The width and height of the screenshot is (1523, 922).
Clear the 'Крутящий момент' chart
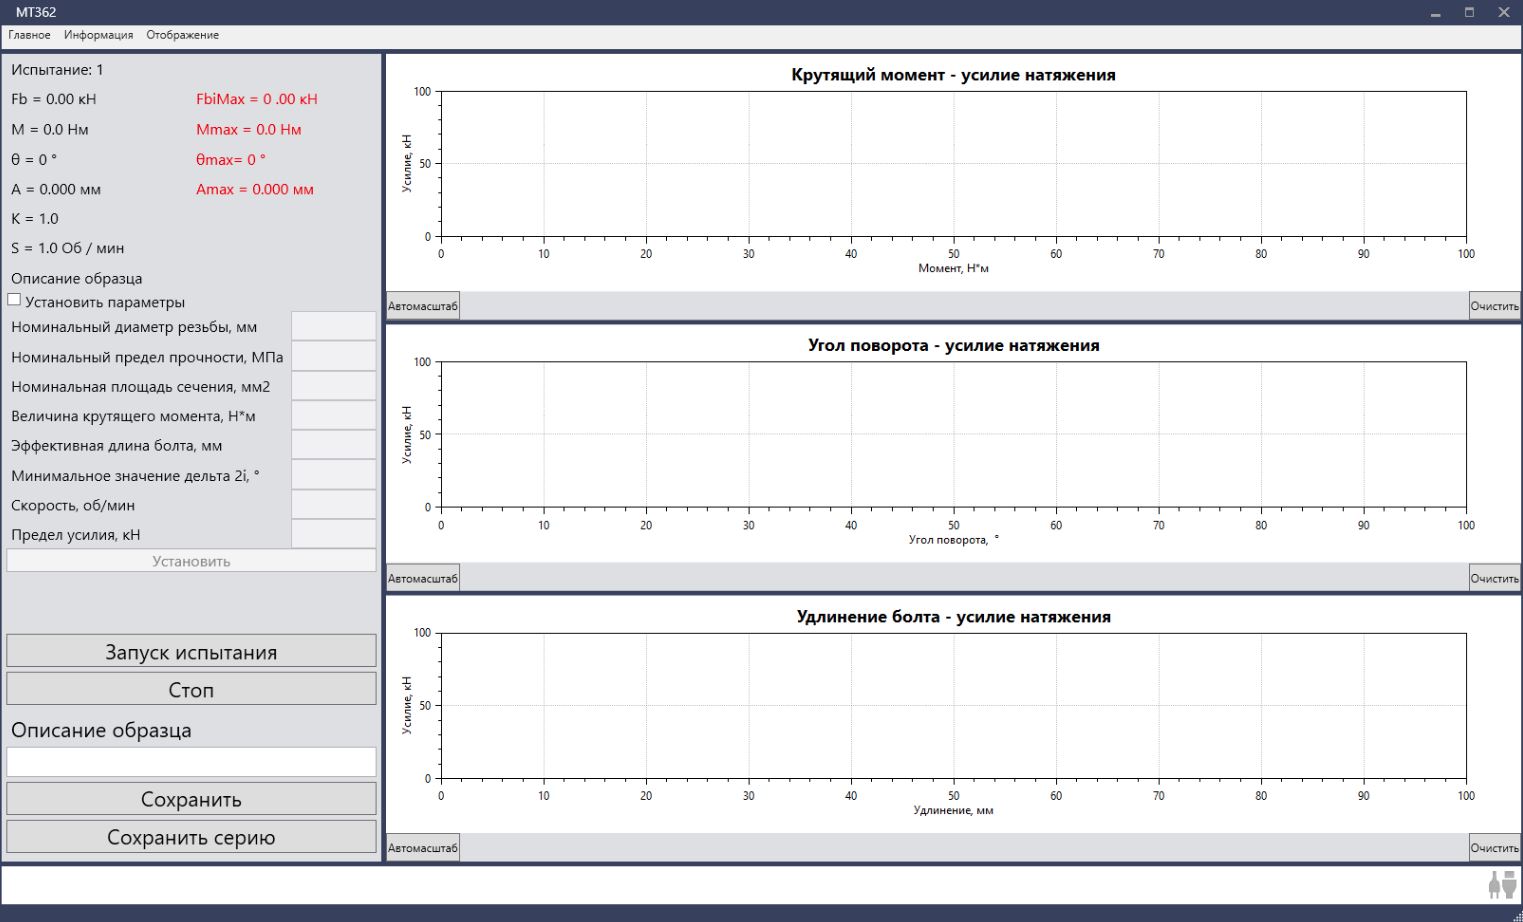tap(1494, 306)
